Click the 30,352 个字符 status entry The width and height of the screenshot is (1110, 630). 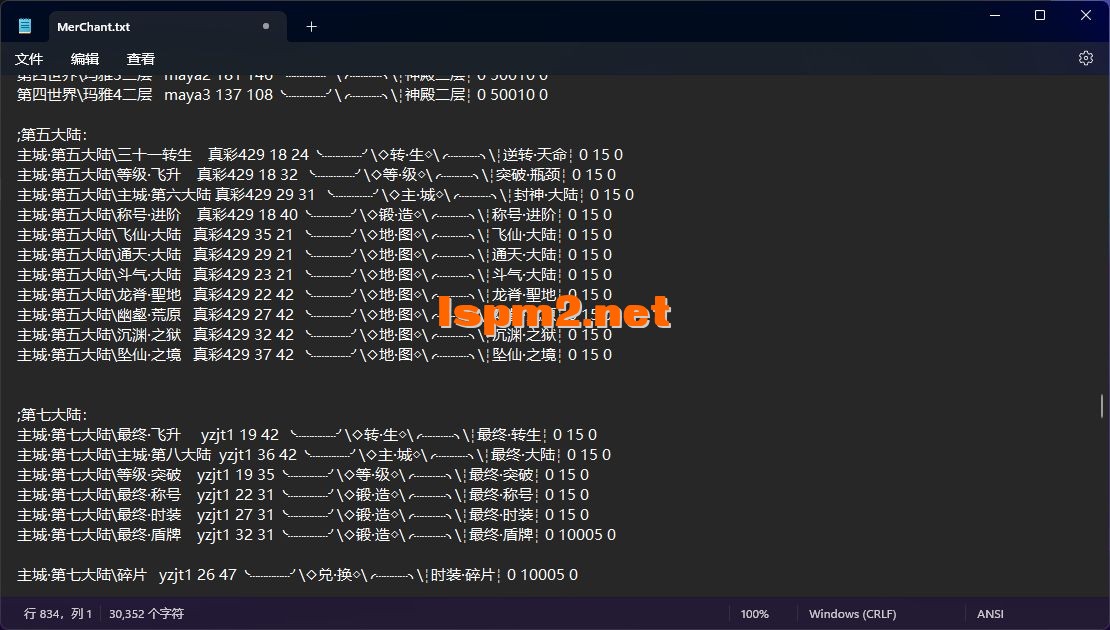click(147, 614)
